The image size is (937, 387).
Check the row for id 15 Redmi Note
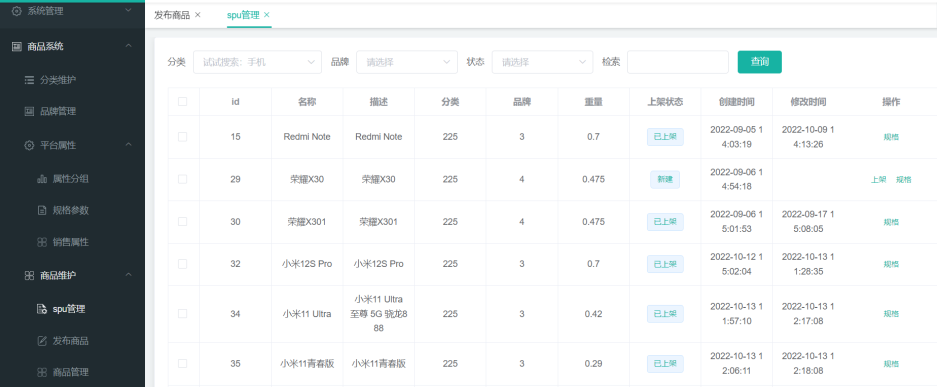click(x=182, y=137)
